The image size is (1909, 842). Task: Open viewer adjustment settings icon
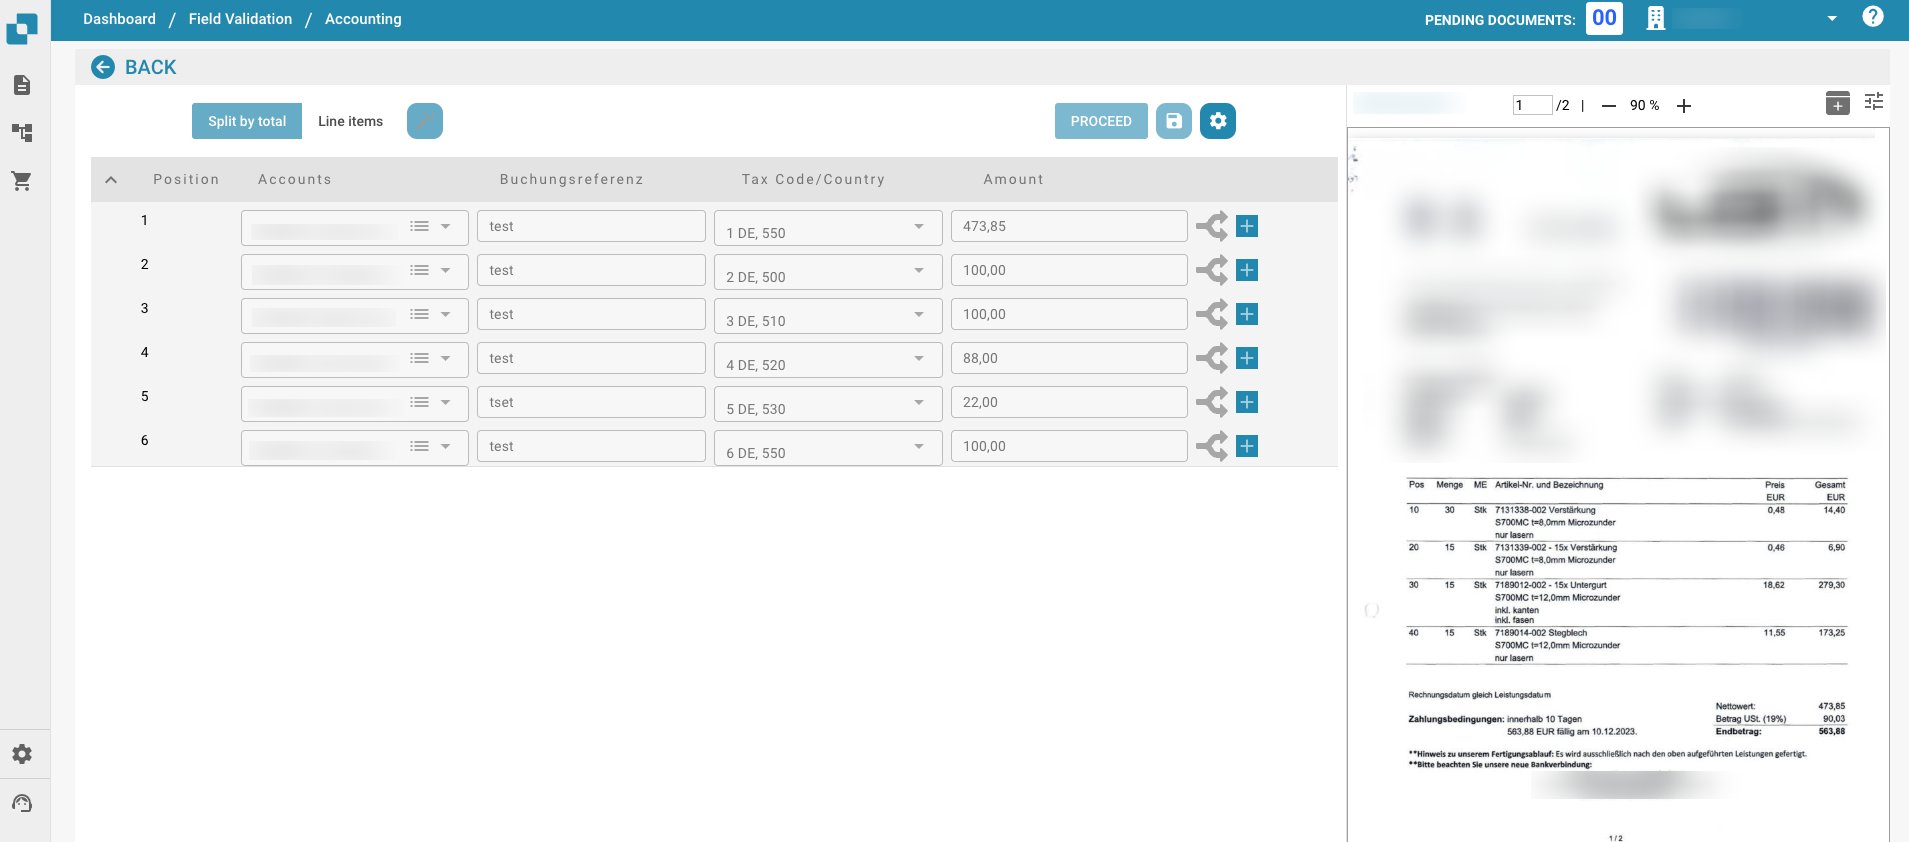coord(1873,102)
